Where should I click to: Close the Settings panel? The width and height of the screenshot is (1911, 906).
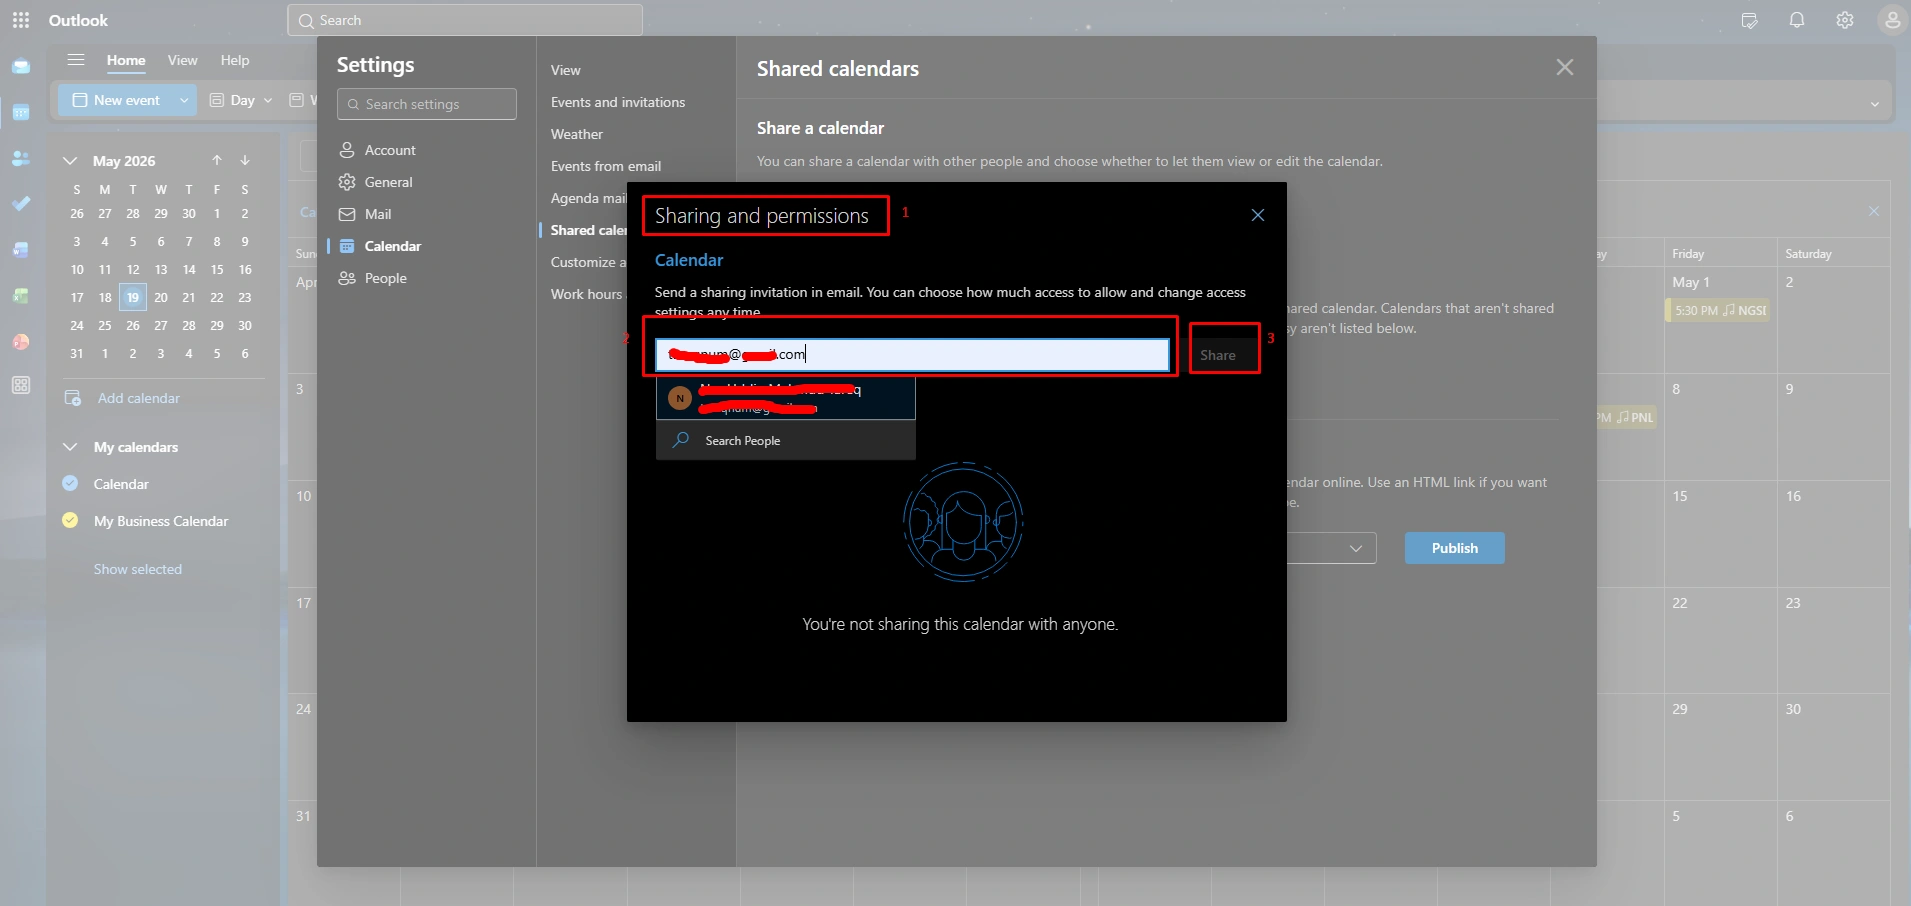pyautogui.click(x=1565, y=67)
